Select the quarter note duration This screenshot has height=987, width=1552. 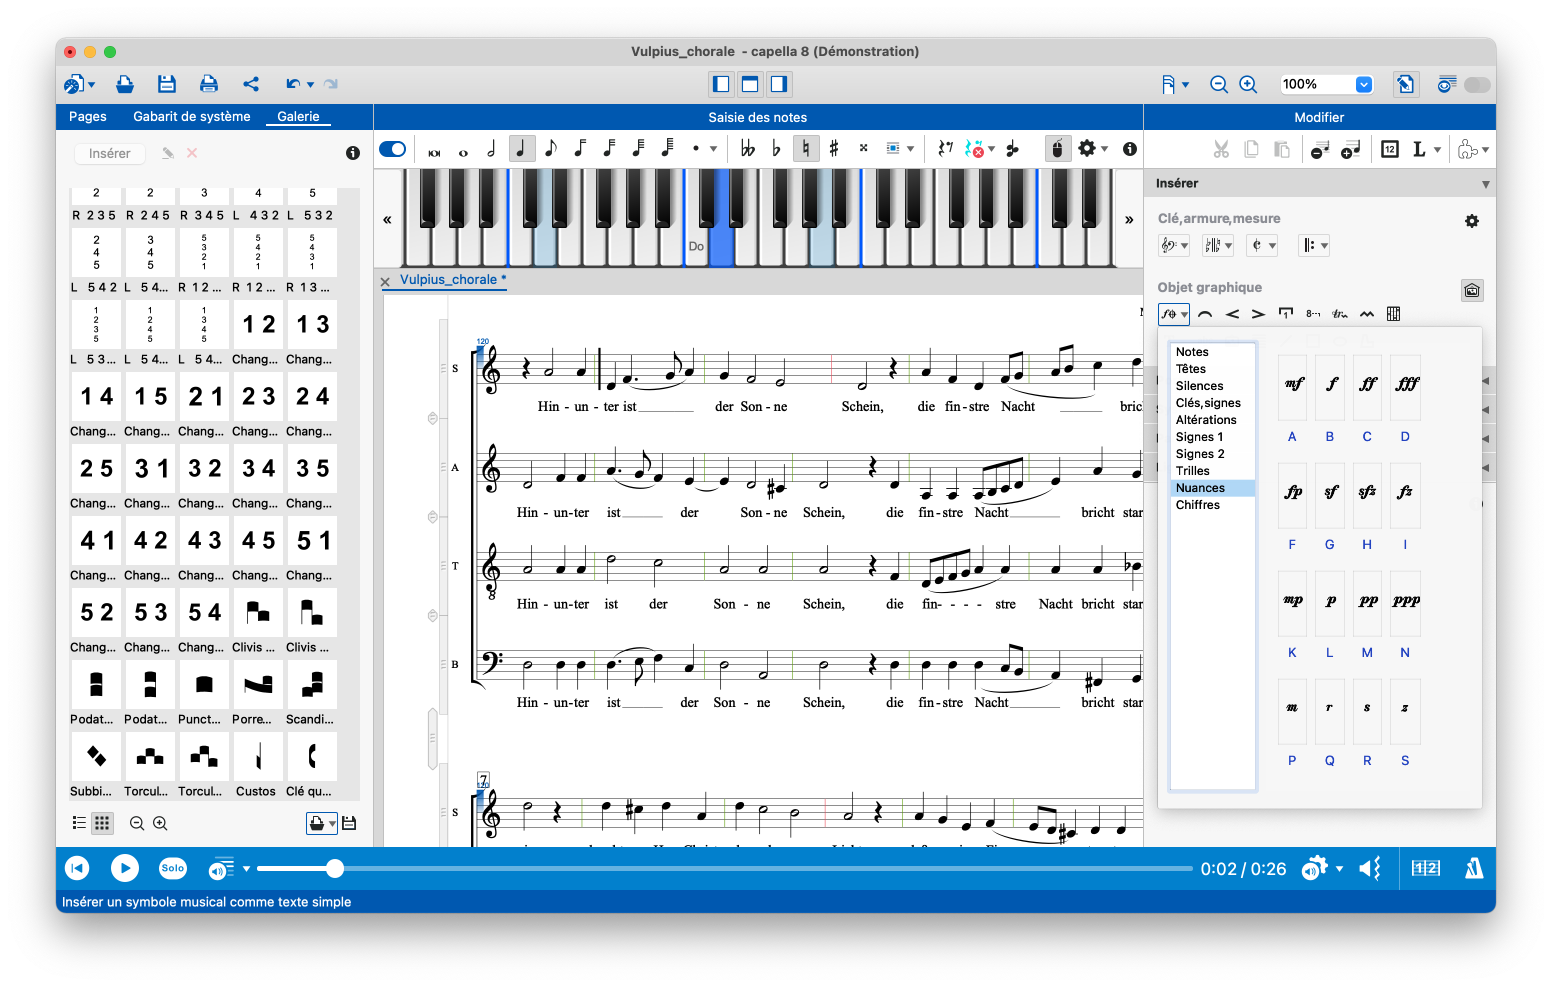click(x=520, y=149)
